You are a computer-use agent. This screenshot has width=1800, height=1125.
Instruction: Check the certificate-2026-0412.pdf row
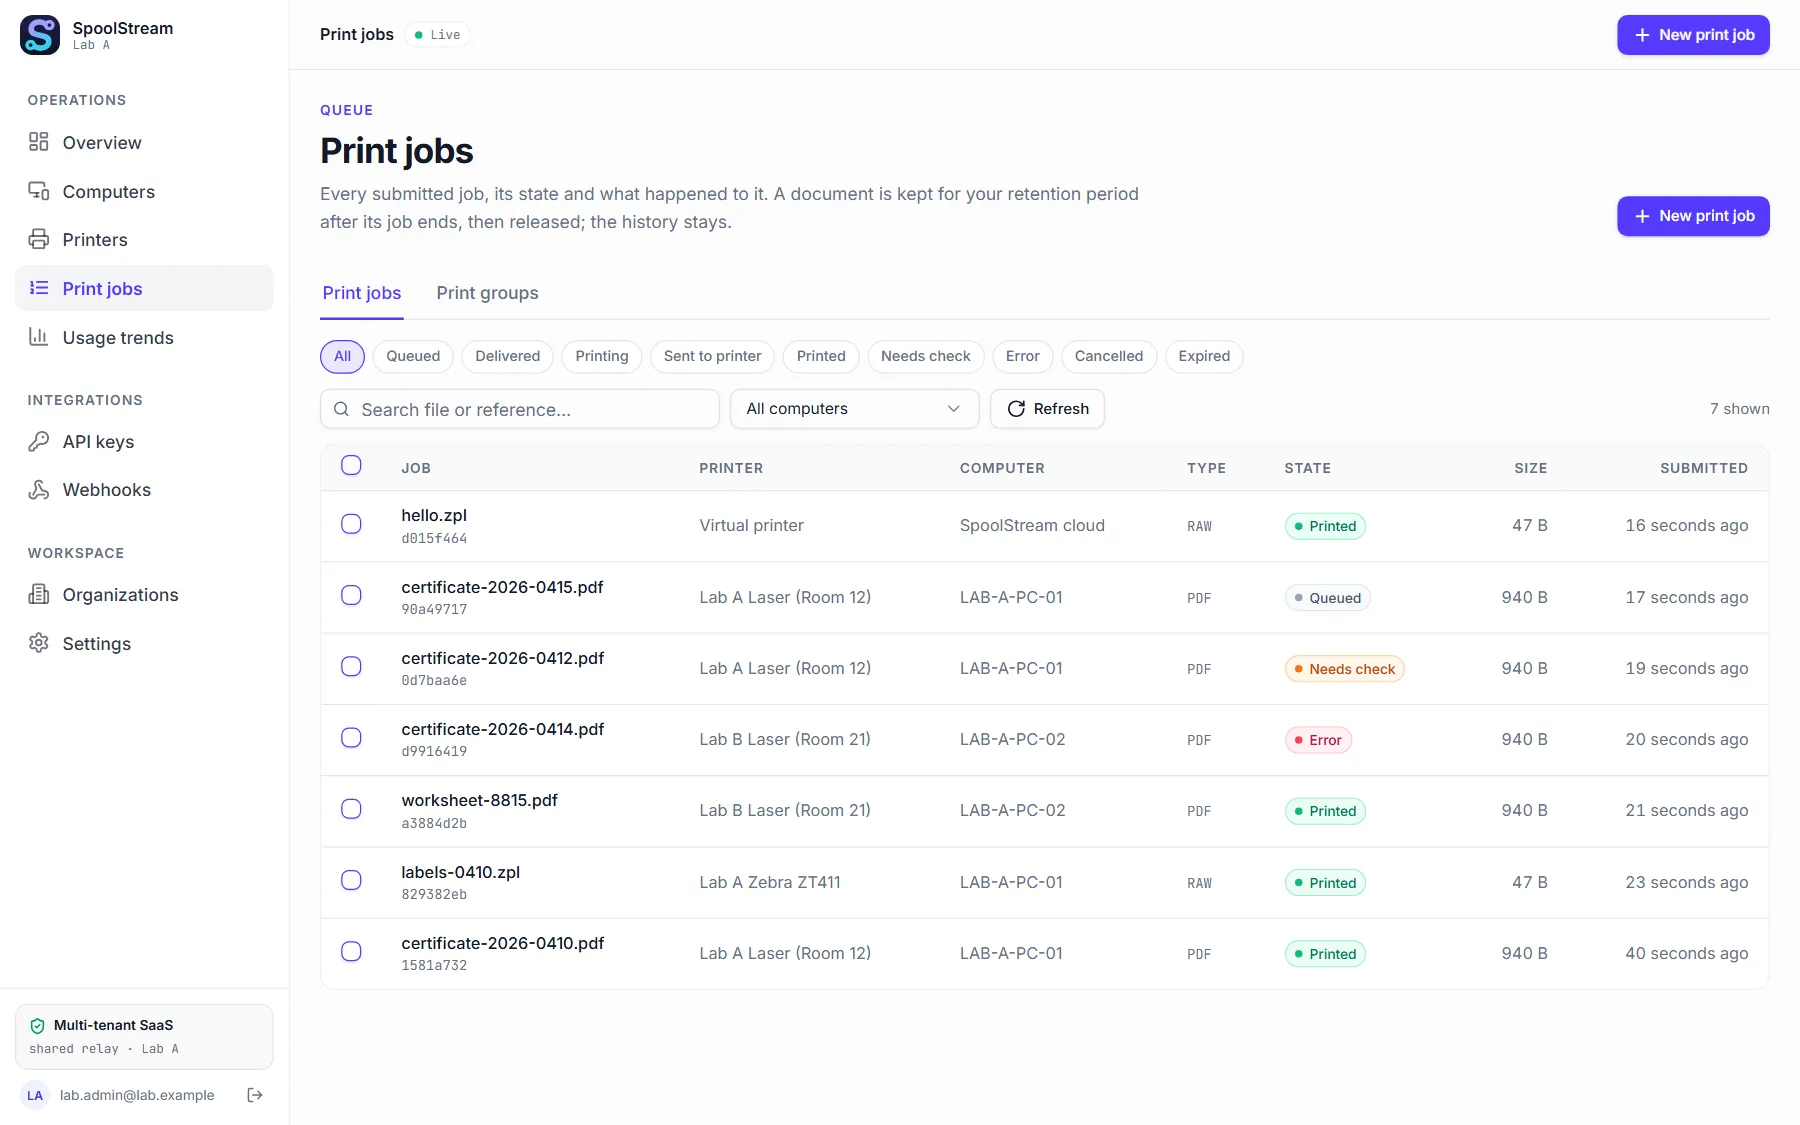pos(351,666)
